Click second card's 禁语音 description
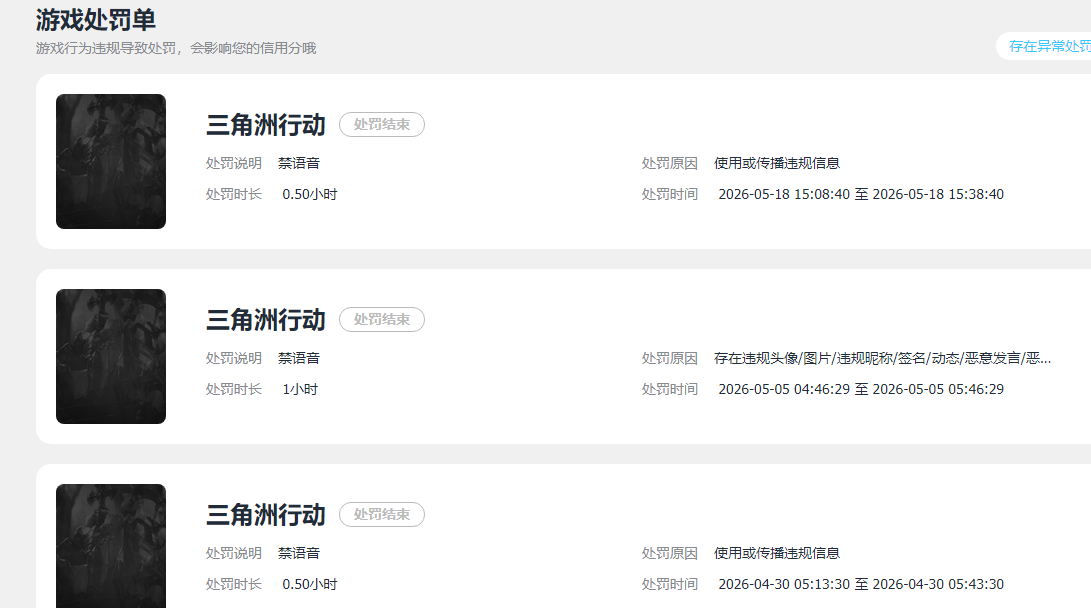 (298, 358)
